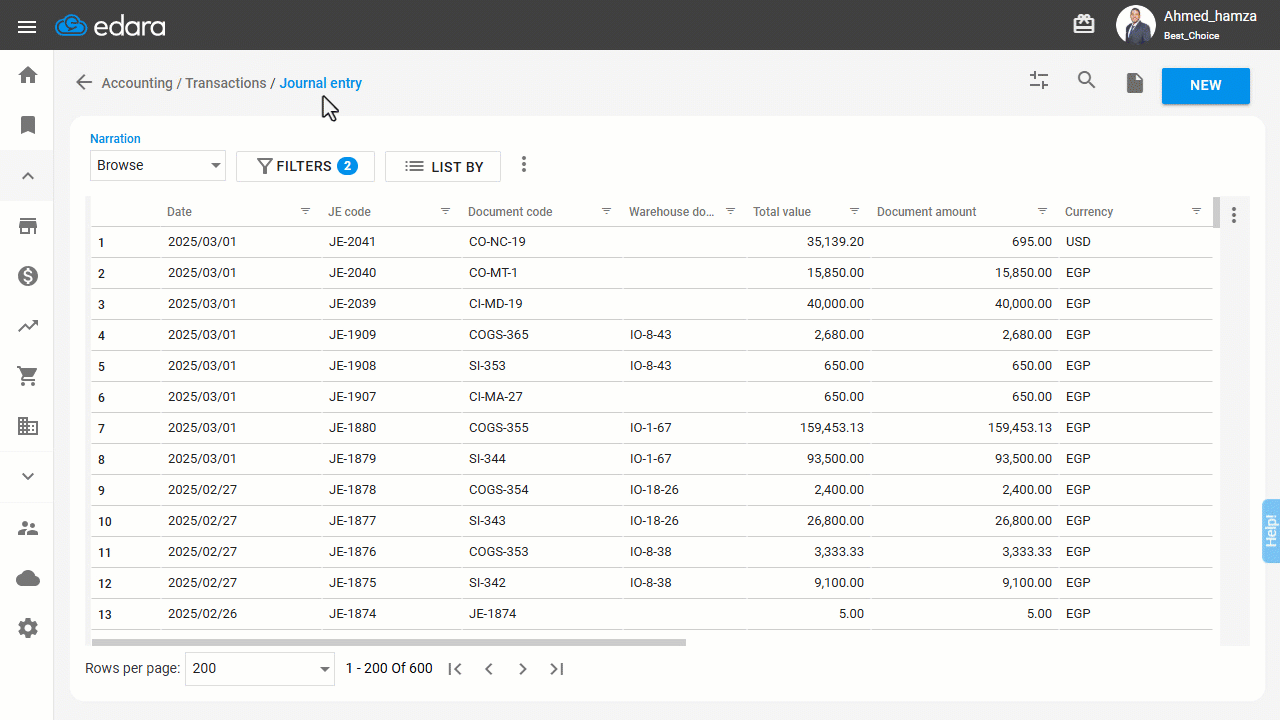Open the Document code column filter menu

pos(606,211)
